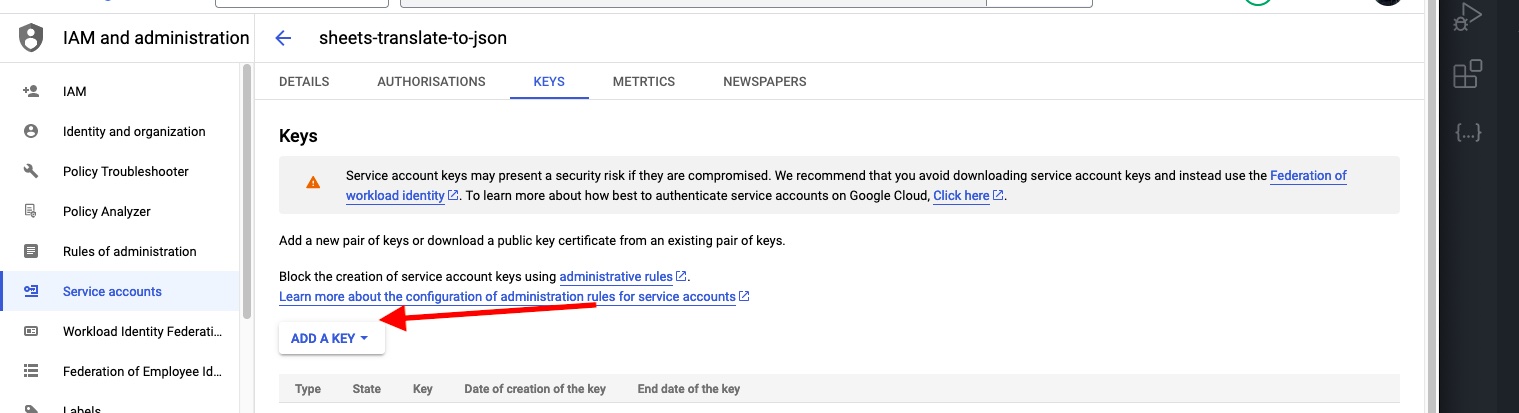Open 'Learn more about the configuration' link
The width and height of the screenshot is (1519, 413).
click(x=507, y=297)
